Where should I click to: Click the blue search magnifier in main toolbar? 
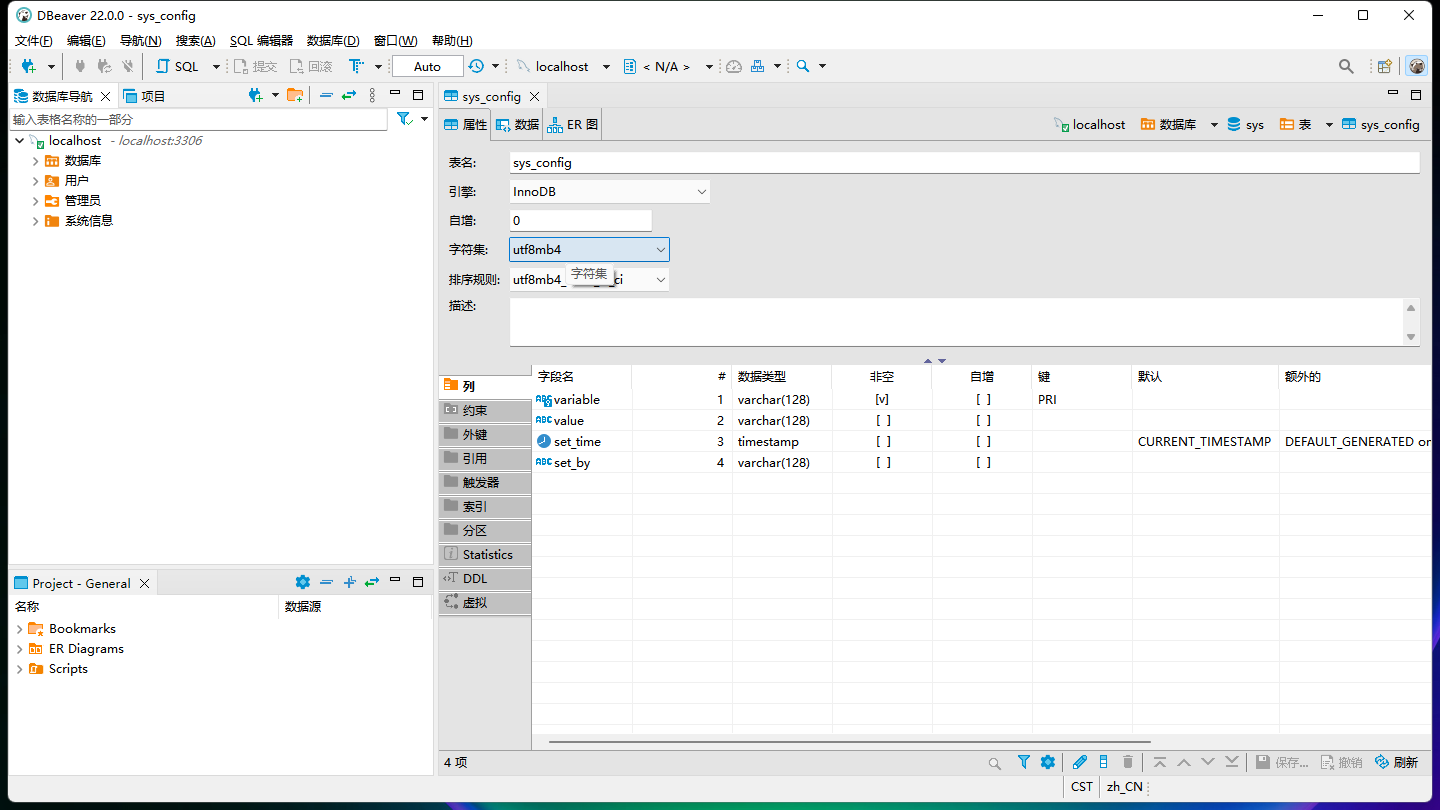803,66
